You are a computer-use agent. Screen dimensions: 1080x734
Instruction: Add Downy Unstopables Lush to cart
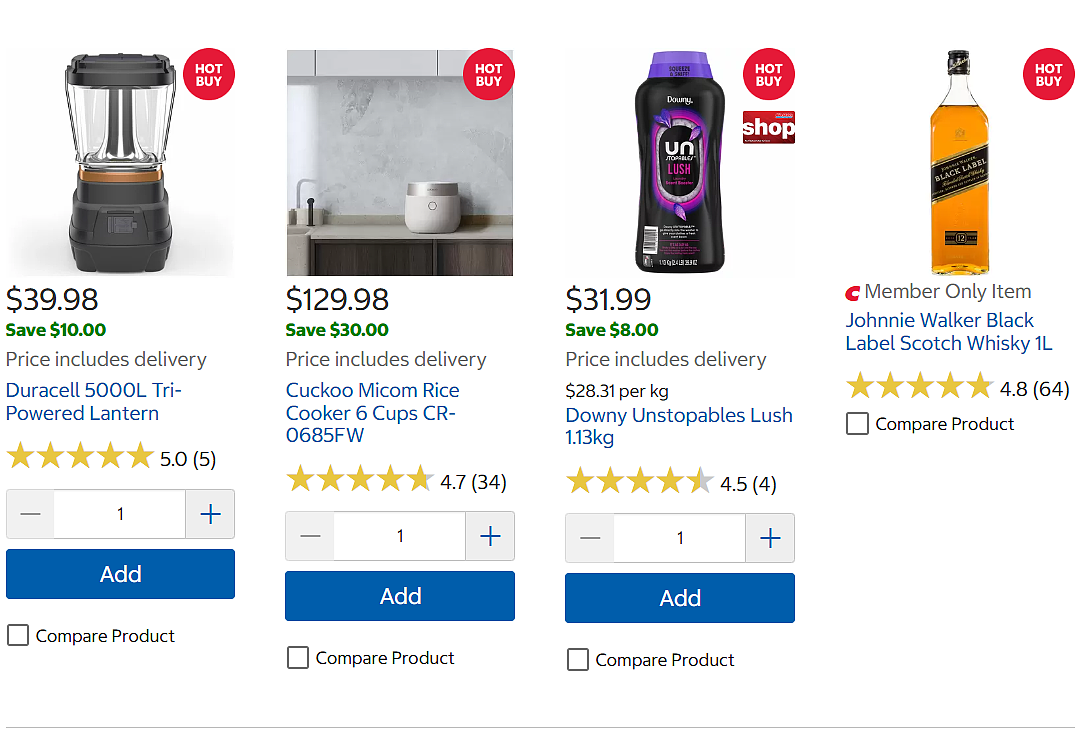pyautogui.click(x=680, y=598)
